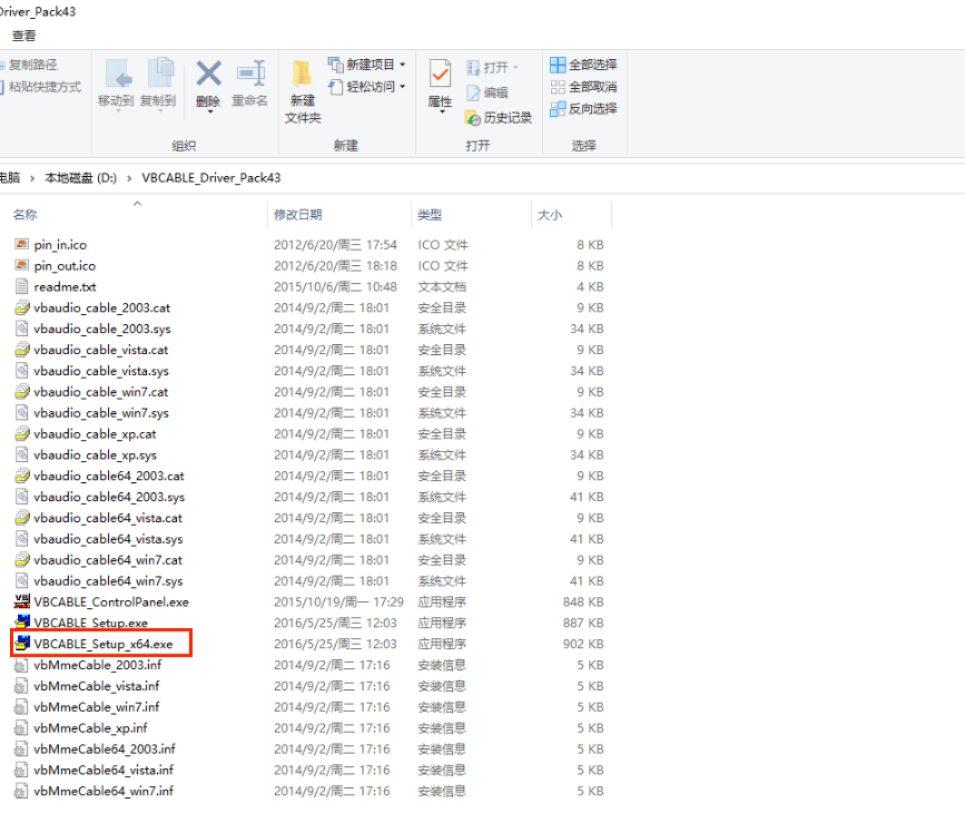
Task: Select the vbaudio_cable64_vista.cat file name
Action: pyautogui.click(x=108, y=518)
